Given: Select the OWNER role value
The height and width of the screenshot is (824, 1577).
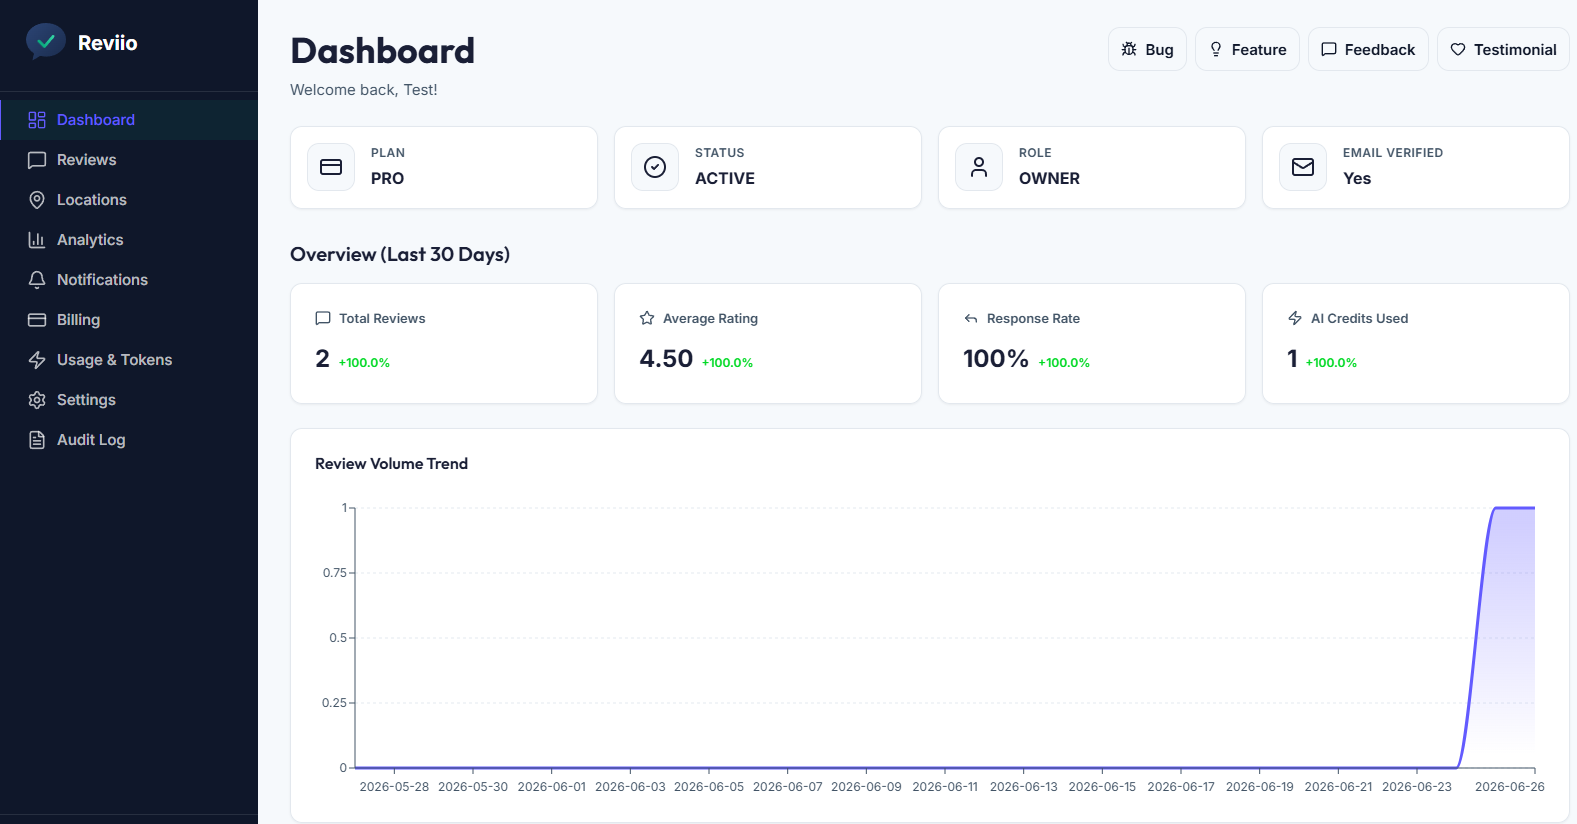Looking at the screenshot, I should point(1049,179).
